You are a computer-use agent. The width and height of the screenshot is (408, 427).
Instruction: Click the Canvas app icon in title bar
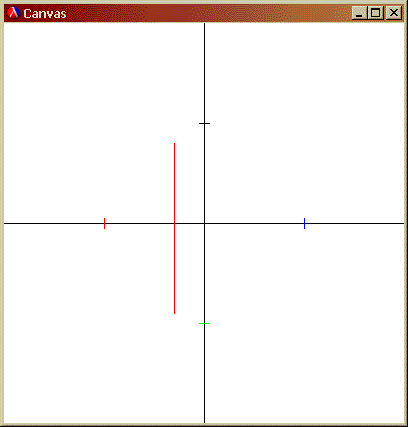pos(14,13)
